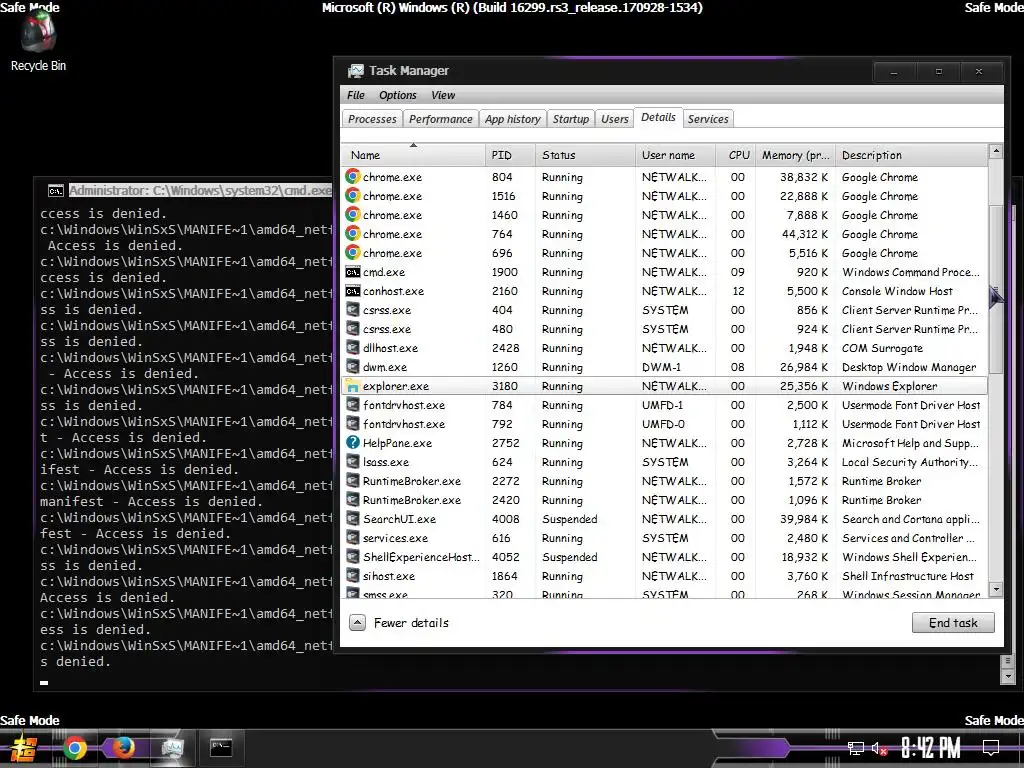1024x768 pixels.
Task: Select the ShellExperienceHost process row
Action: pos(664,557)
